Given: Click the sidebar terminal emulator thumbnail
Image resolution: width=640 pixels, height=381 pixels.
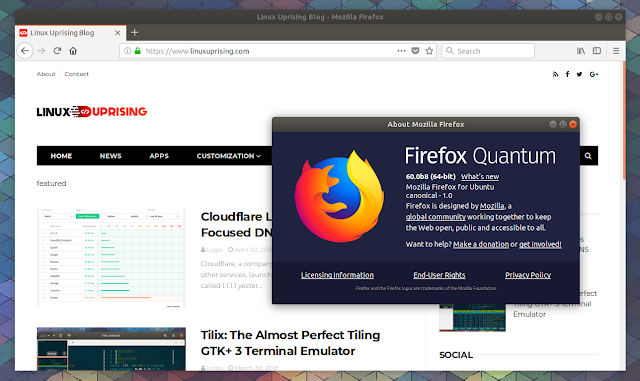Looking at the screenshot, I should (x=472, y=317).
